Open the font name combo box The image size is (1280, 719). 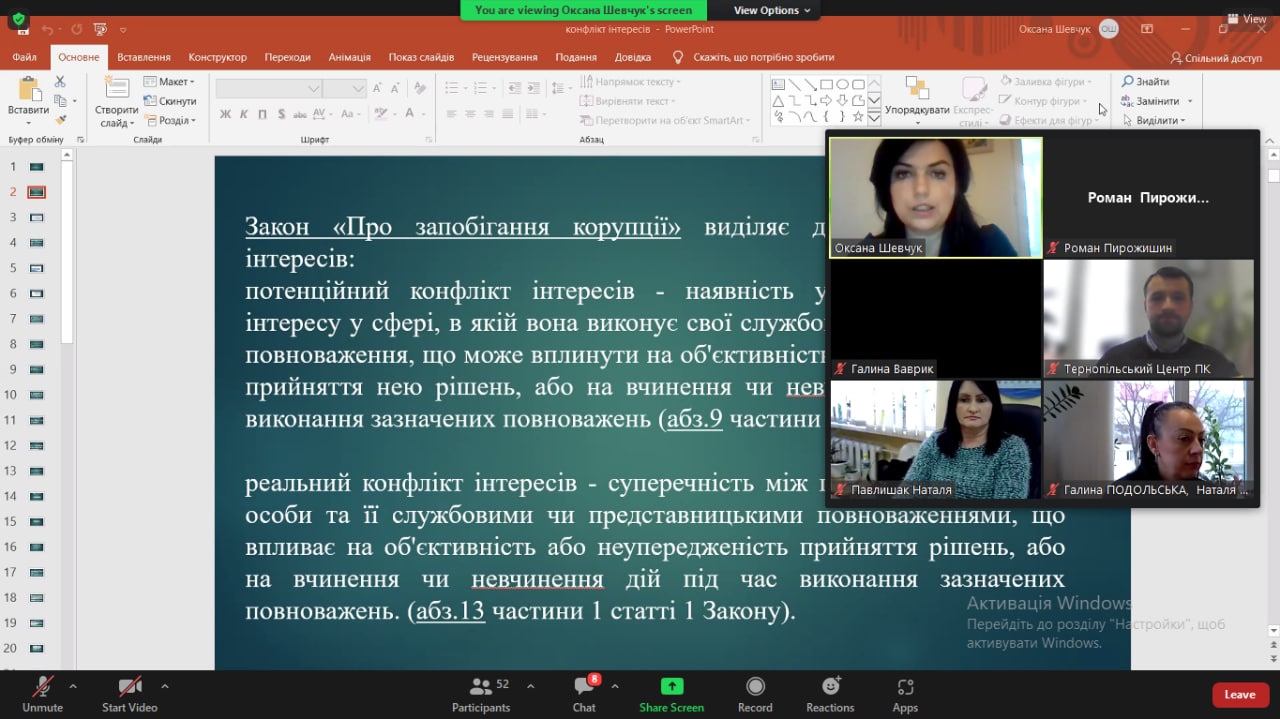pyautogui.click(x=269, y=89)
